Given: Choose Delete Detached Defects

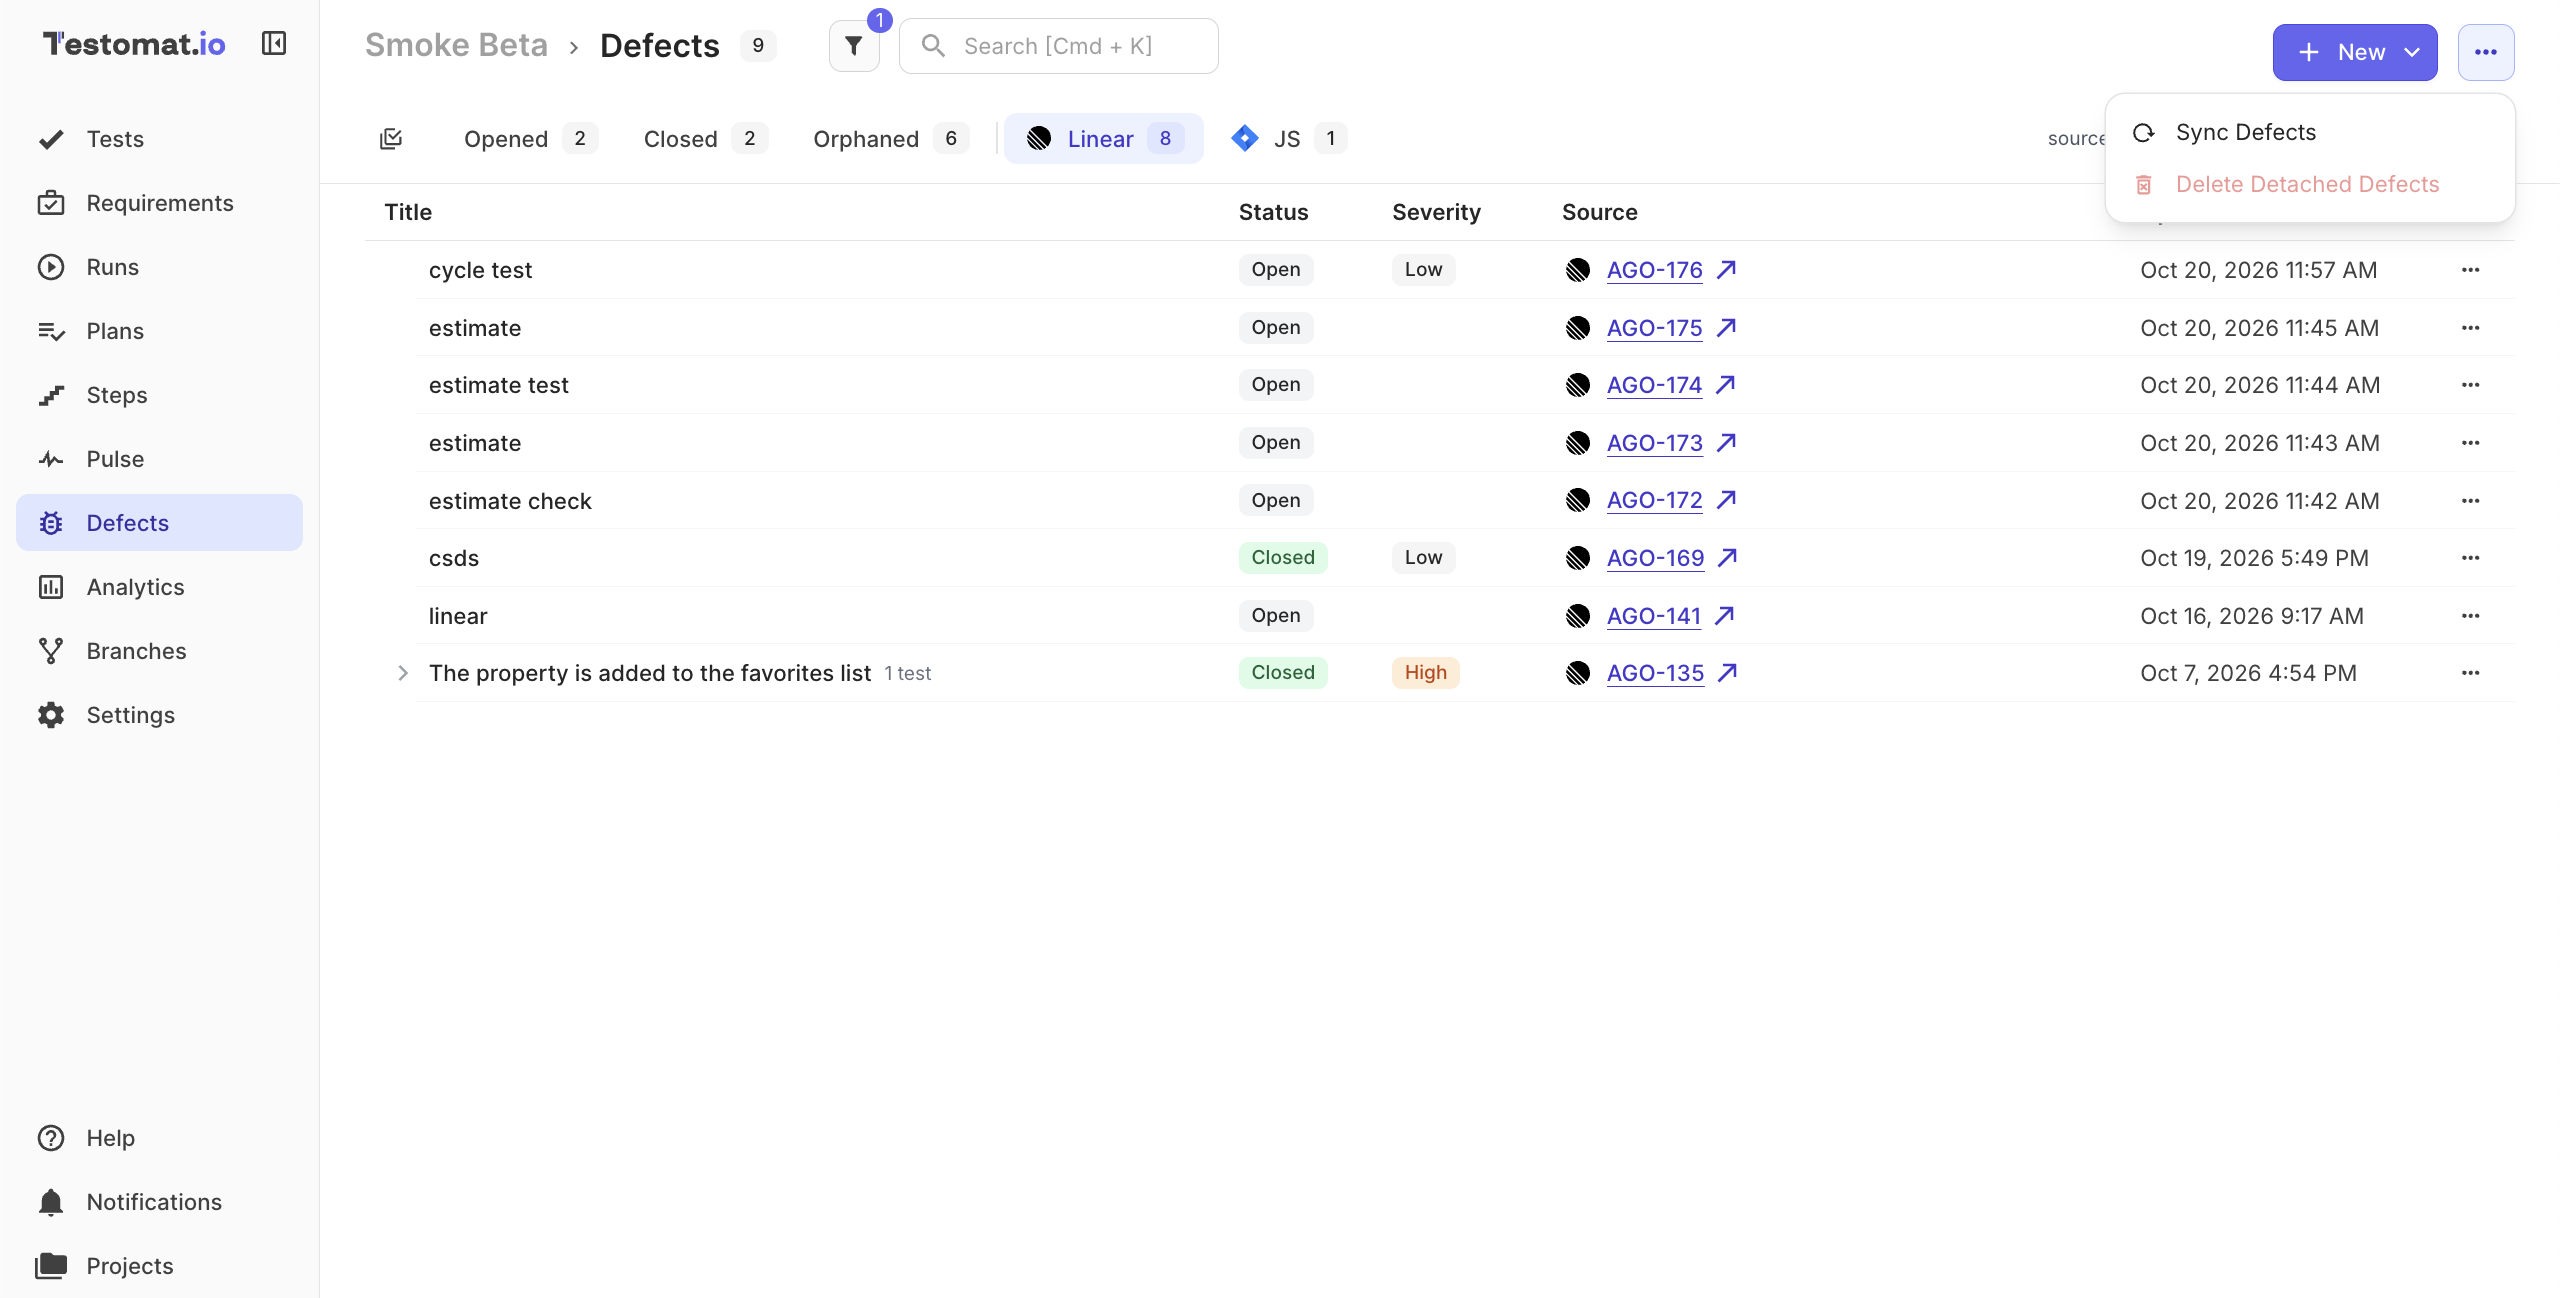Looking at the screenshot, I should [x=2310, y=184].
